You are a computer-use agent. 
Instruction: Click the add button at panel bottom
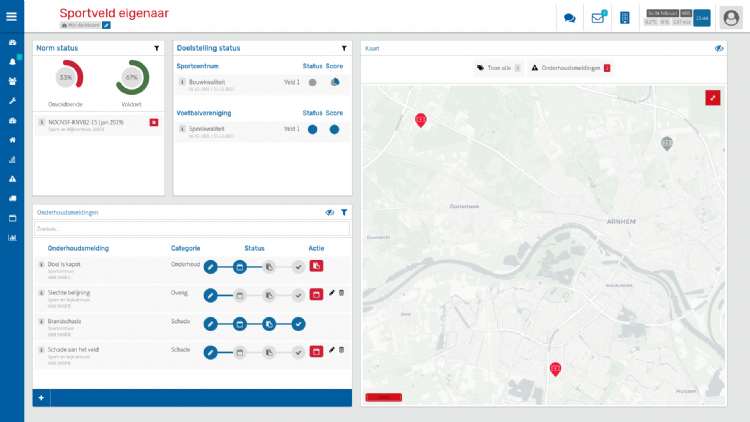41,397
